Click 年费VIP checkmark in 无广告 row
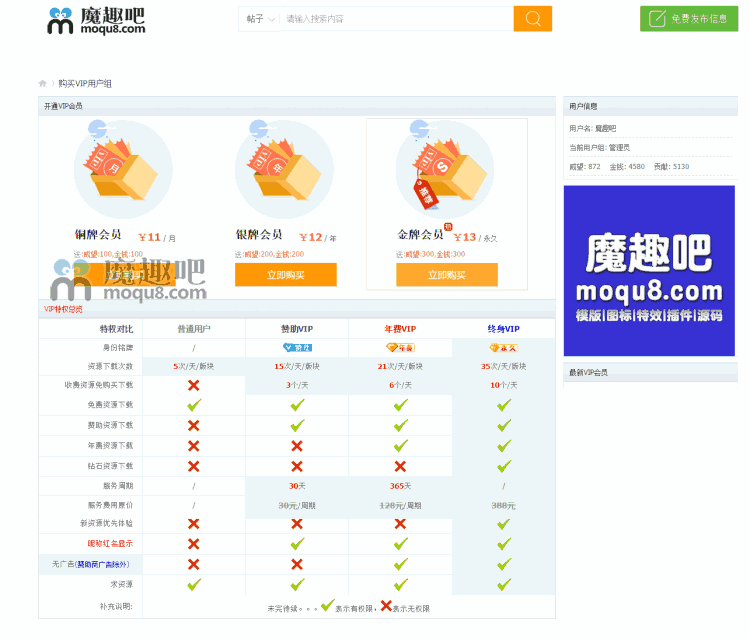The image size is (750, 639). [x=400, y=564]
